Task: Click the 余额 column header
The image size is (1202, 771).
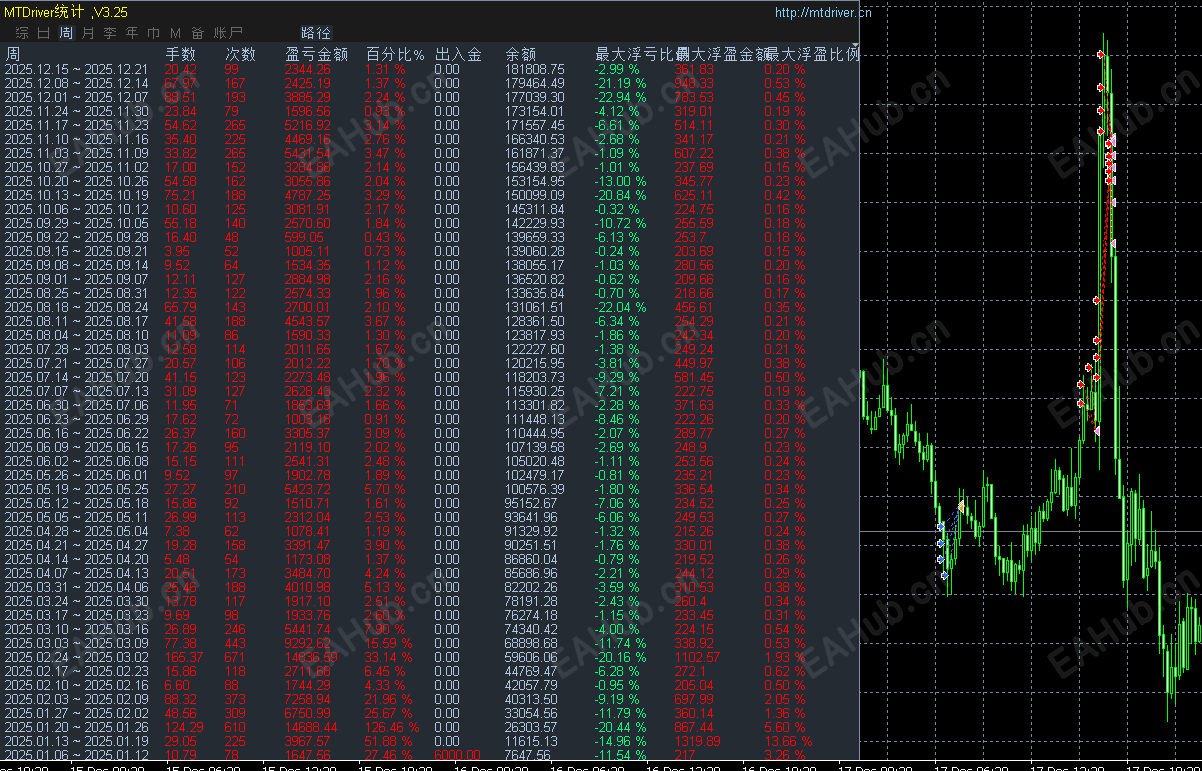Action: tap(522, 54)
